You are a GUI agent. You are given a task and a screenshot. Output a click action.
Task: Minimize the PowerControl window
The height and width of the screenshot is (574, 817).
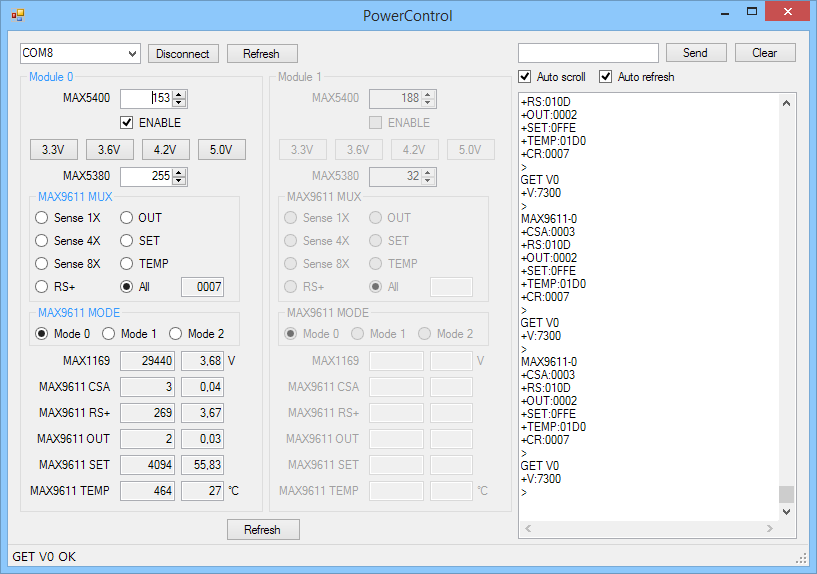click(725, 13)
